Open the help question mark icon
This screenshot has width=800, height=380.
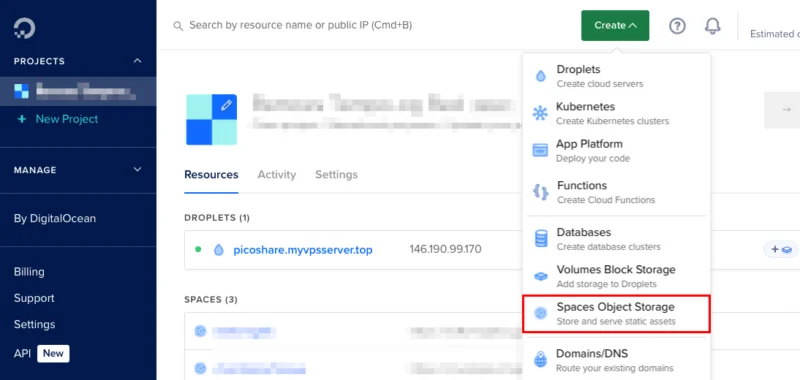pyautogui.click(x=677, y=26)
